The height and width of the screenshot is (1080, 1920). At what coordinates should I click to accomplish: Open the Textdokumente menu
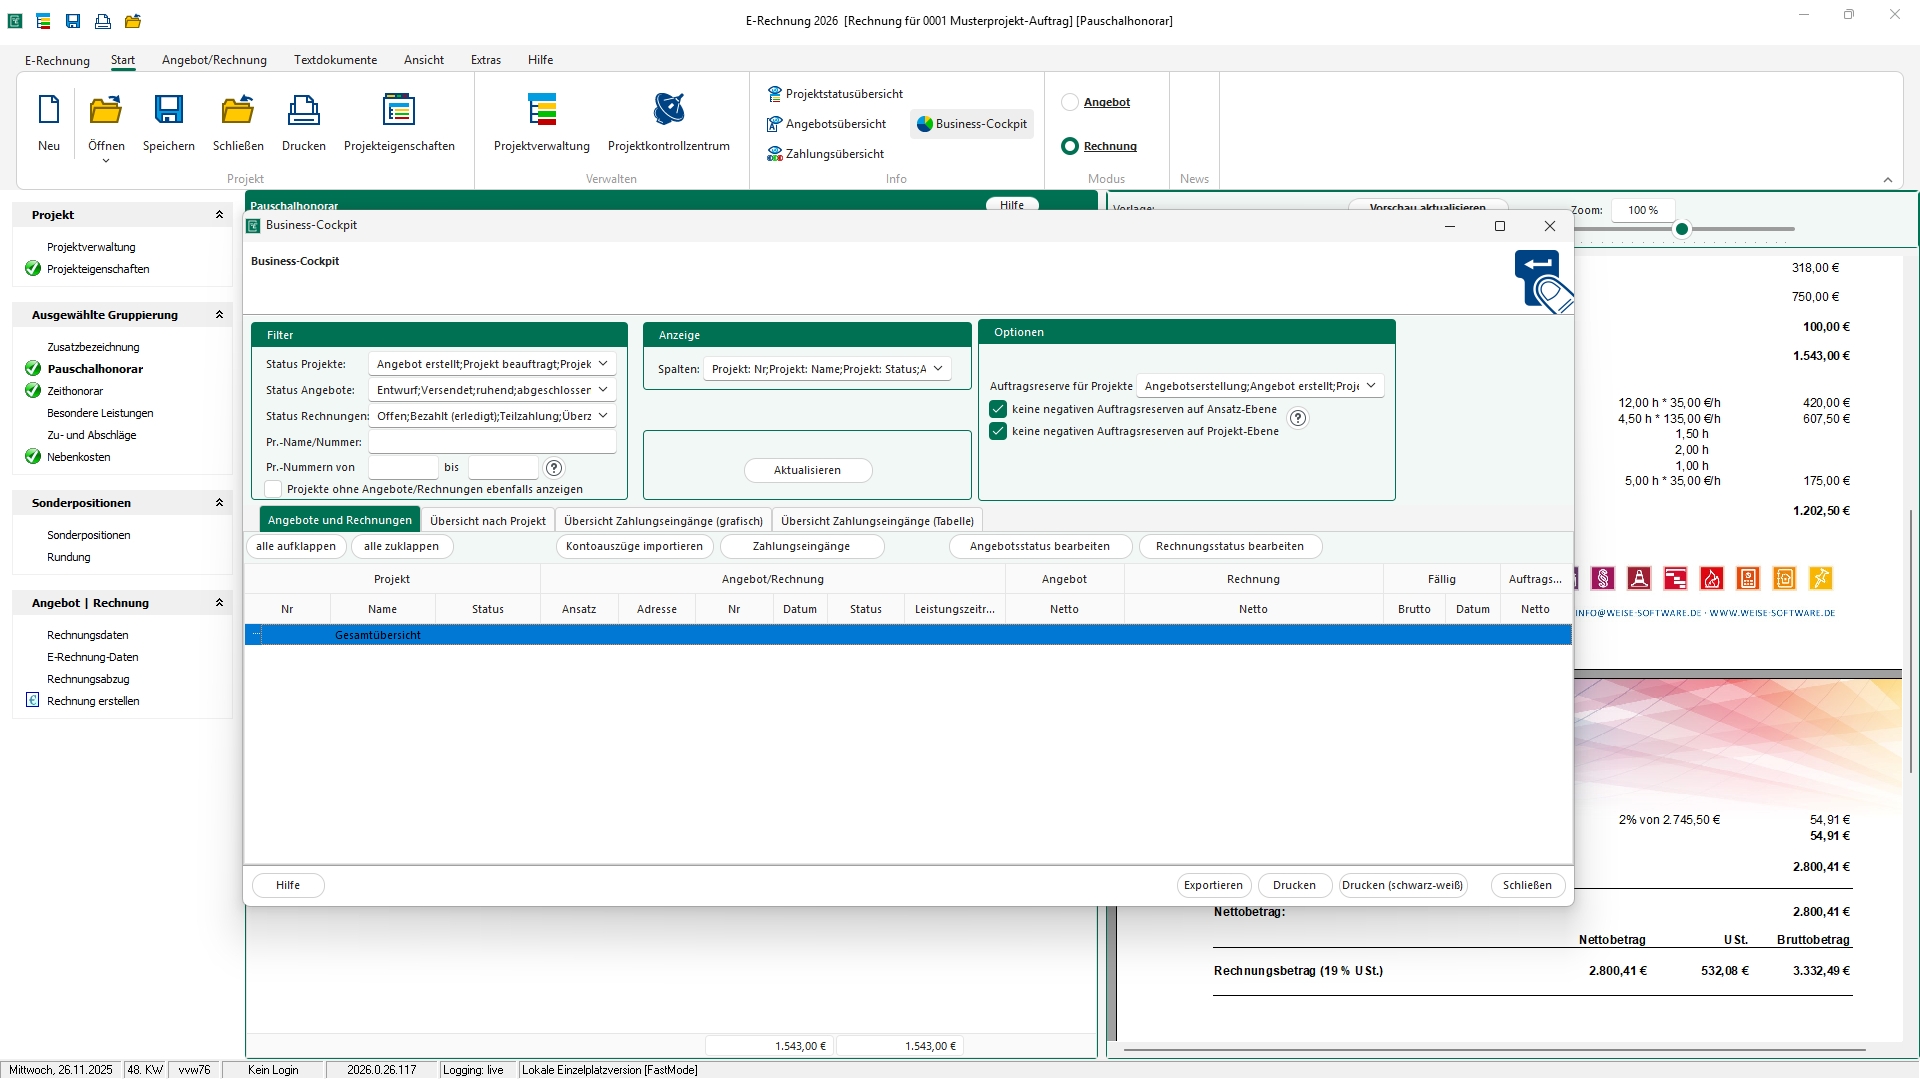335,60
